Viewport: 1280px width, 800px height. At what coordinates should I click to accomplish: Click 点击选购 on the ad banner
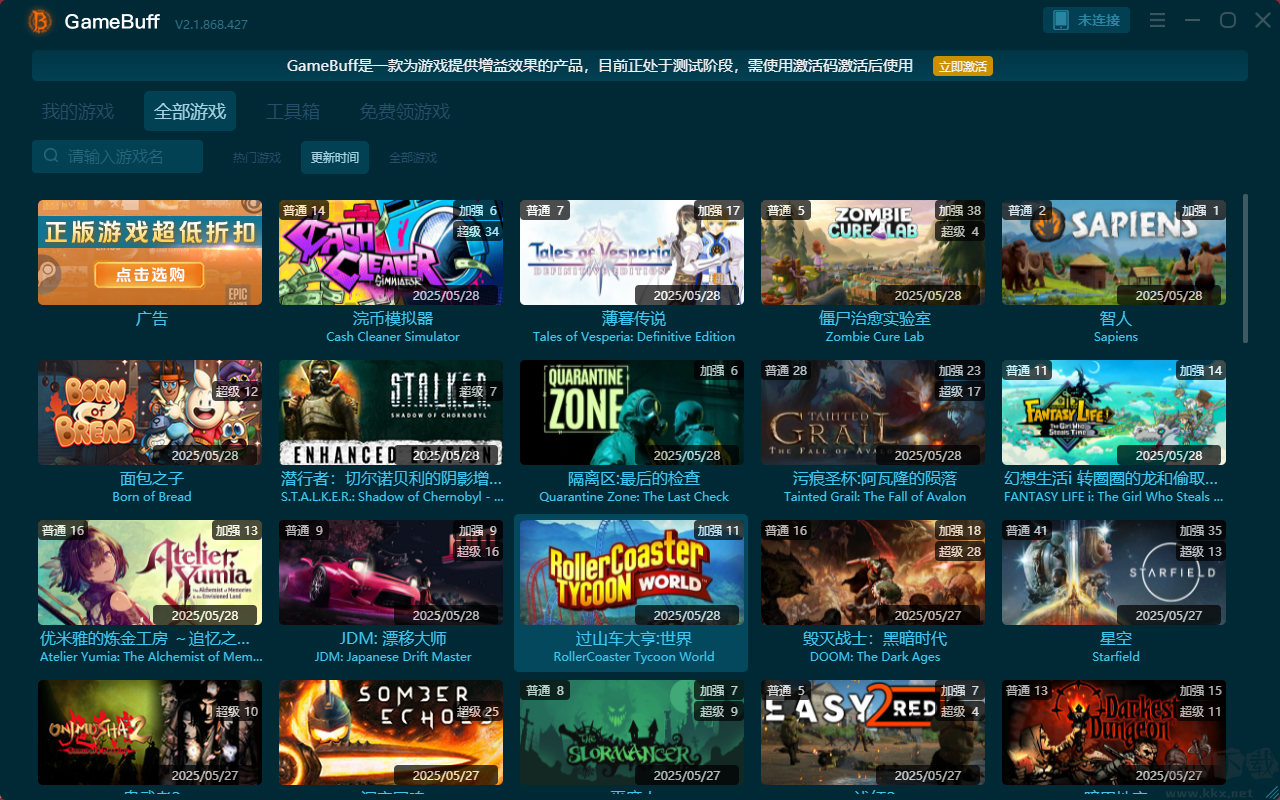pyautogui.click(x=150, y=274)
